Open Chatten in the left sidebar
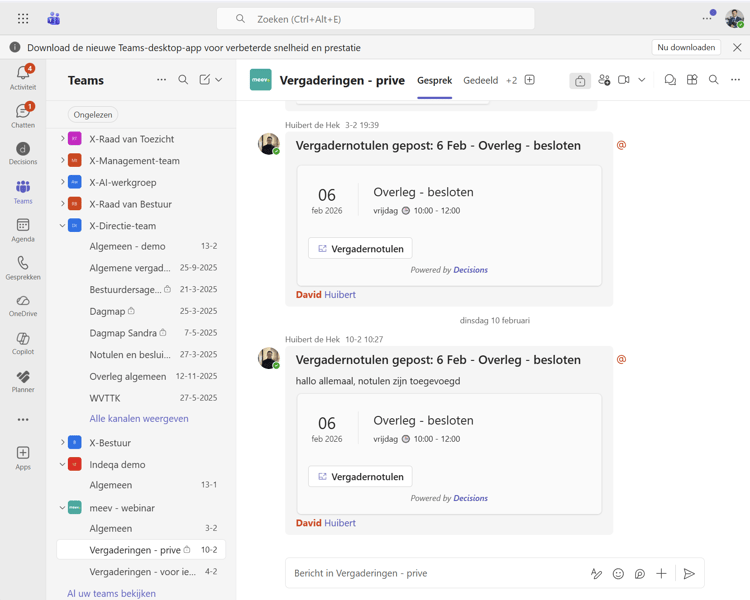The width and height of the screenshot is (750, 600). [22, 114]
